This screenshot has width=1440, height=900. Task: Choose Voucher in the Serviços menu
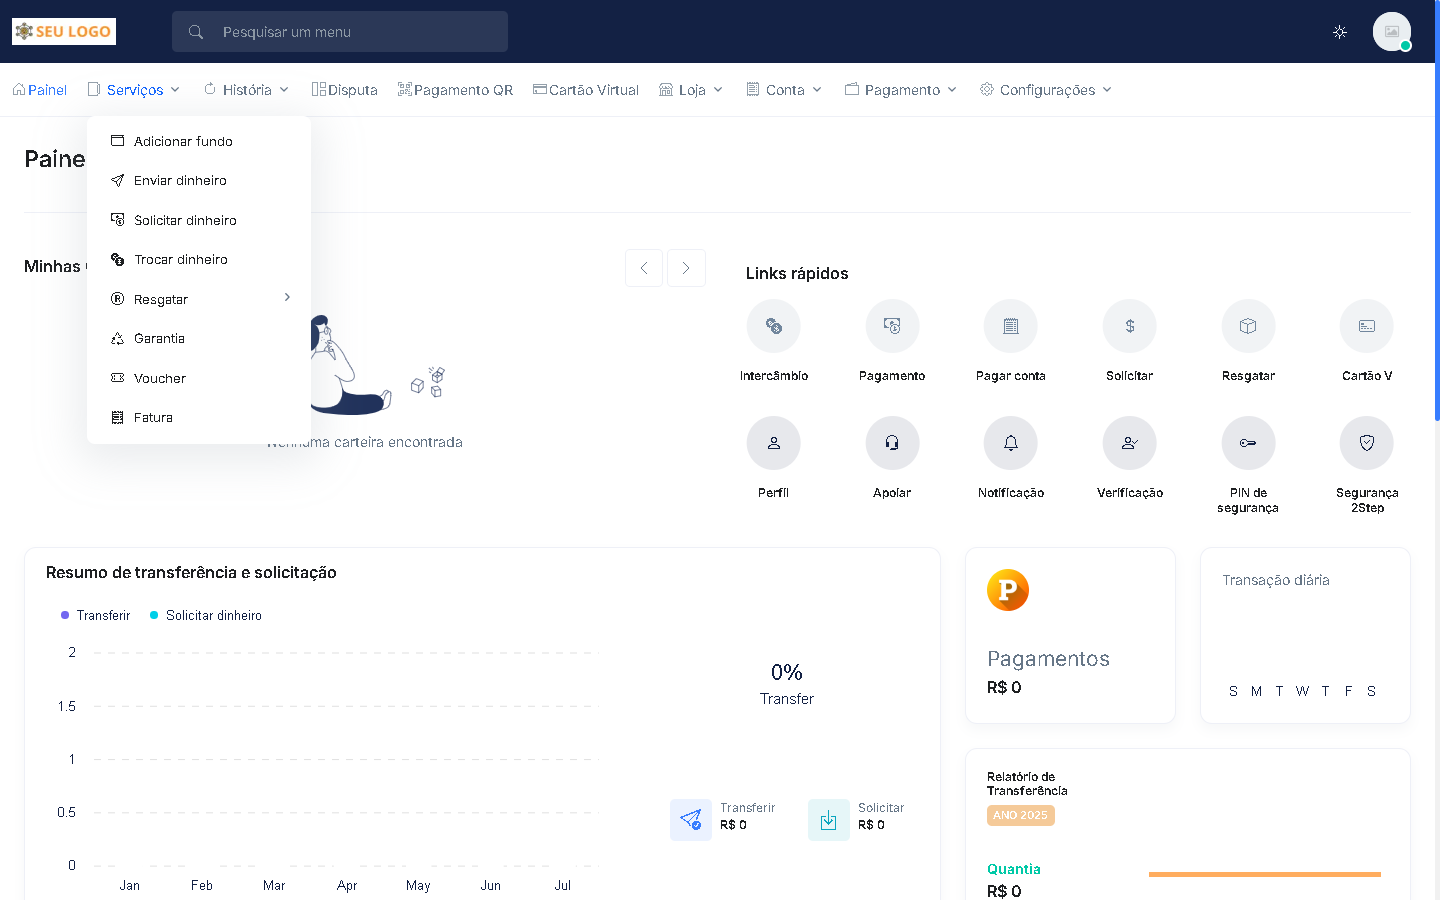point(160,379)
